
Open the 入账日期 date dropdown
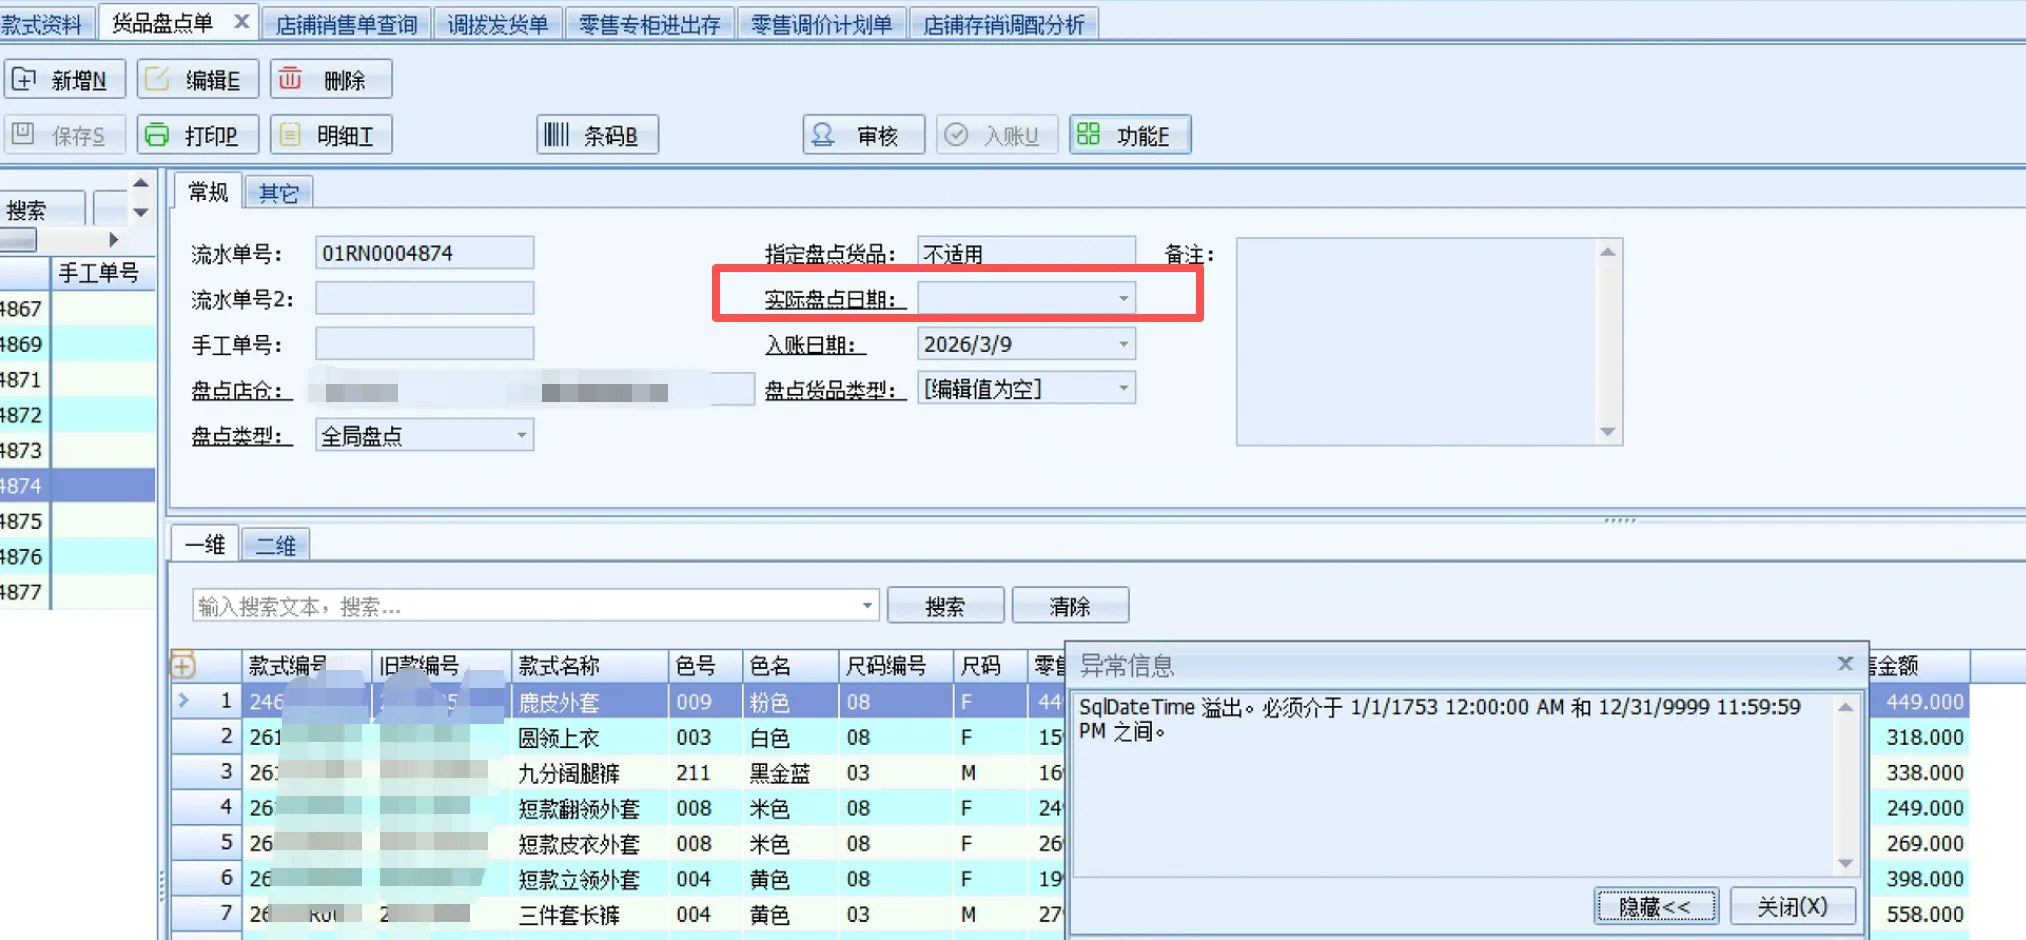tap(1123, 344)
